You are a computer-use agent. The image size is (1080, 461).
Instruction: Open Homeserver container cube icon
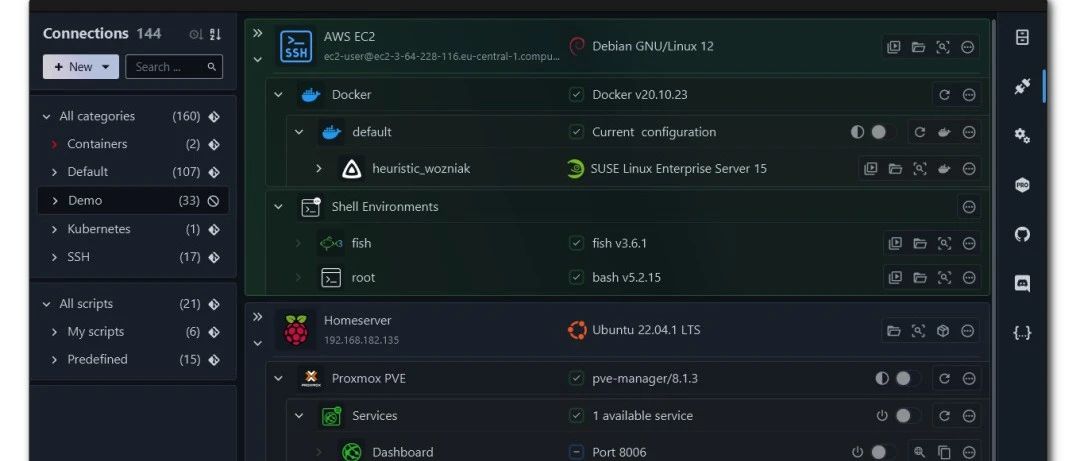click(x=943, y=331)
